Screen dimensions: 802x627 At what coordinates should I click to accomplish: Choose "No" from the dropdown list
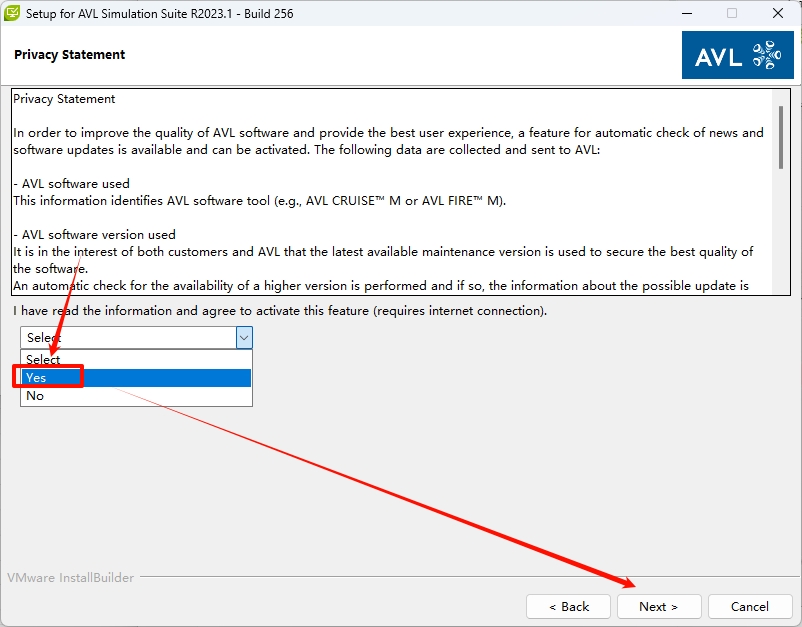136,395
